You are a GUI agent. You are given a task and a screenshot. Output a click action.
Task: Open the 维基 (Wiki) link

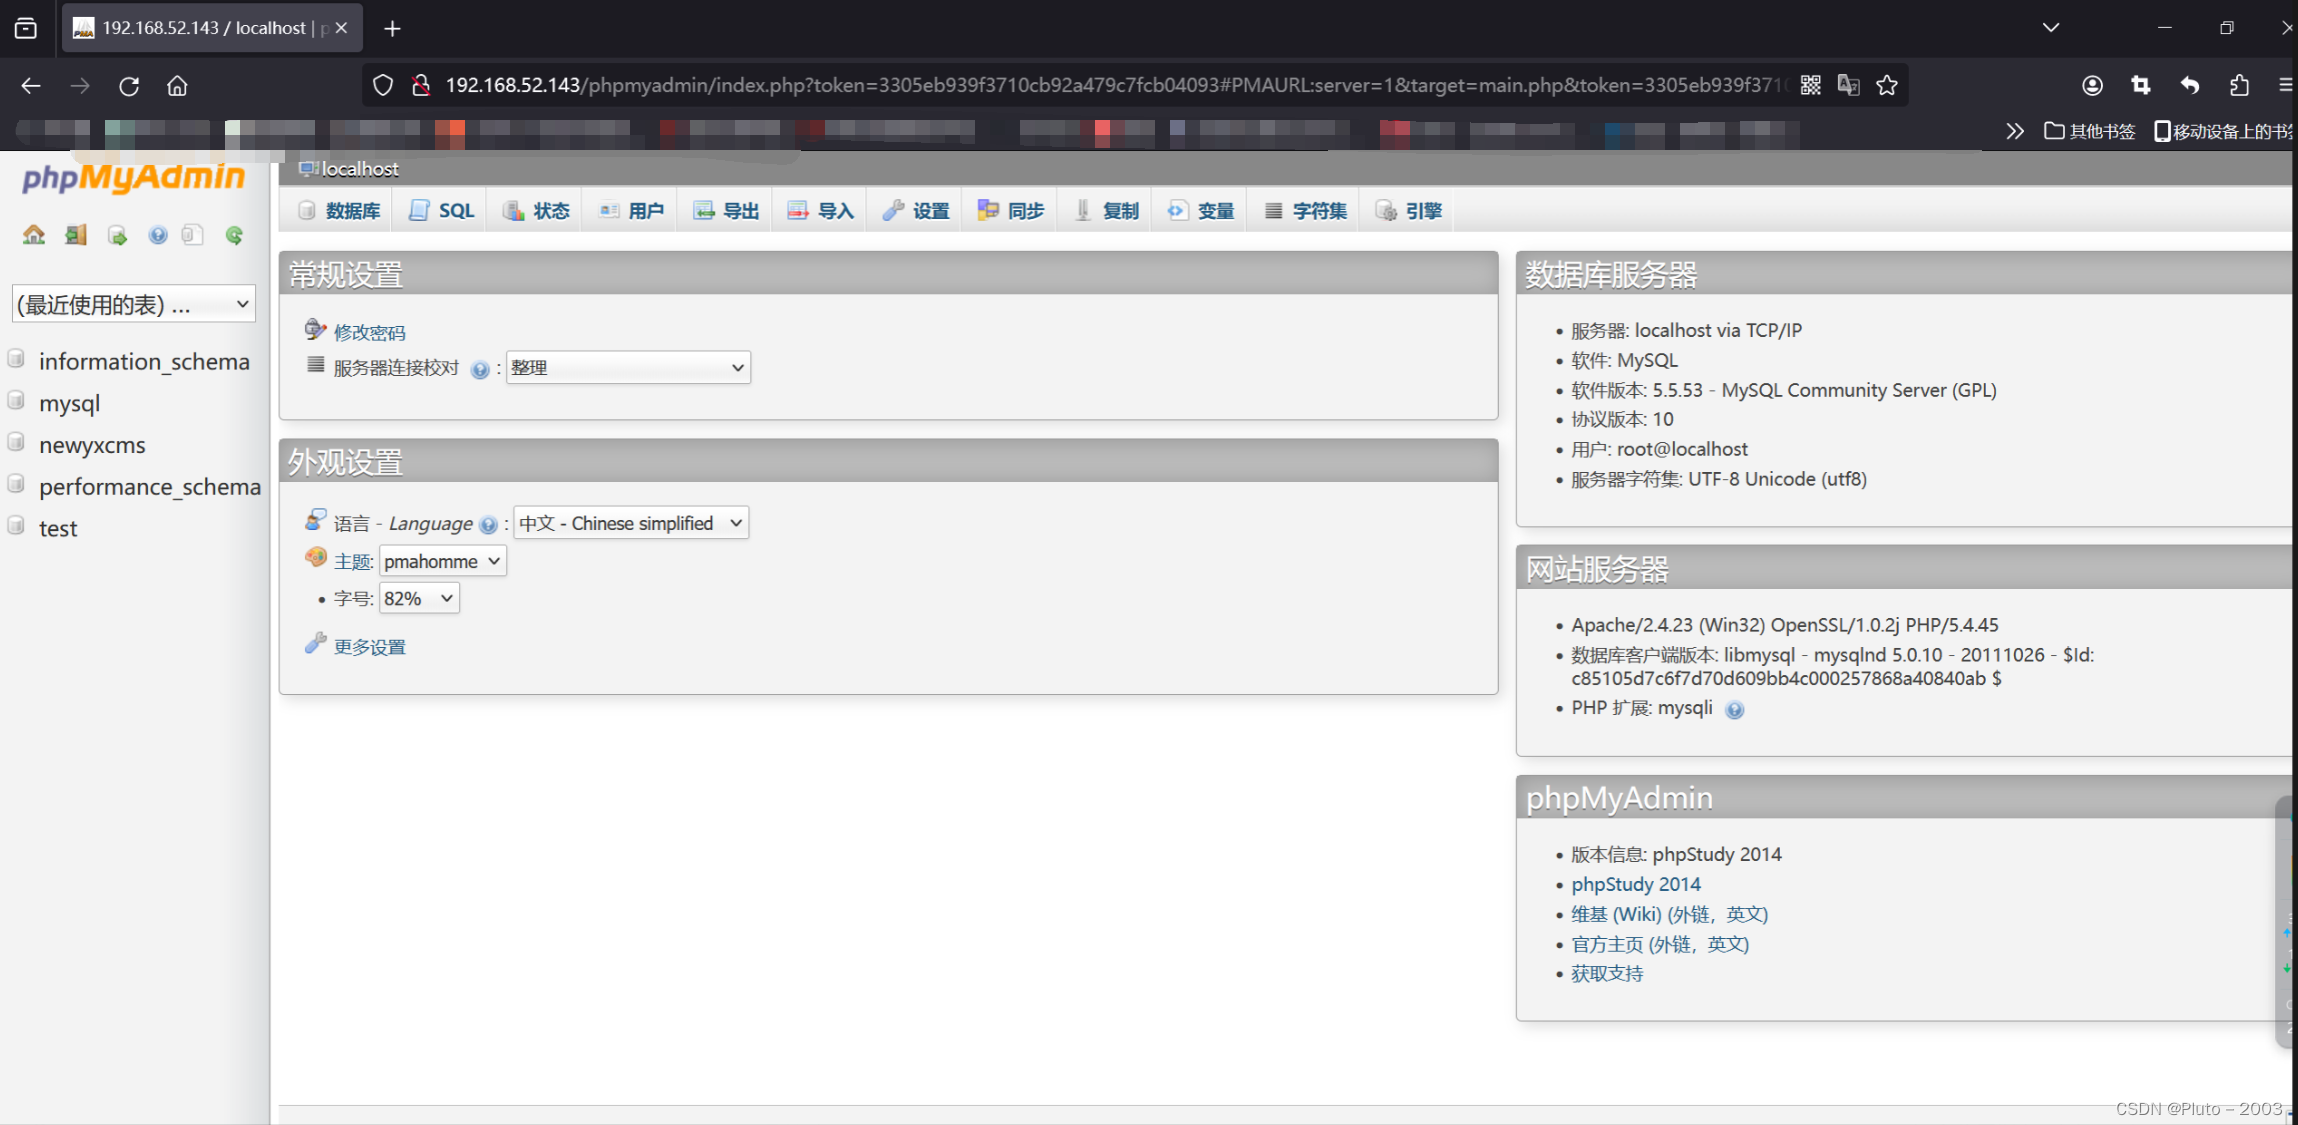(1669, 914)
